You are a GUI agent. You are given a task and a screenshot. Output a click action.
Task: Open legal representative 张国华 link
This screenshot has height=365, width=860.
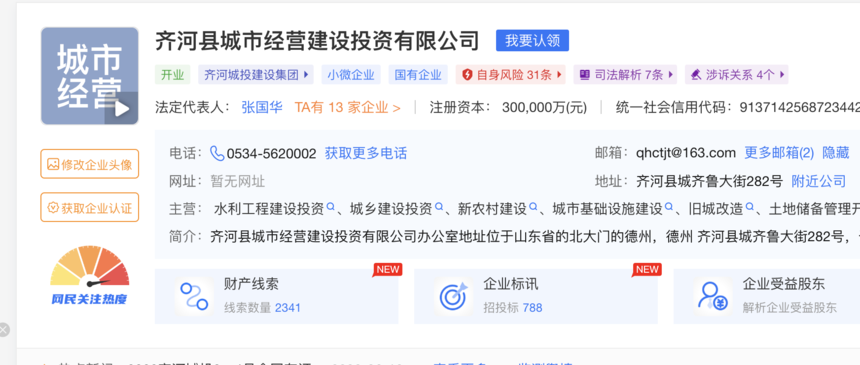pyautogui.click(x=262, y=108)
